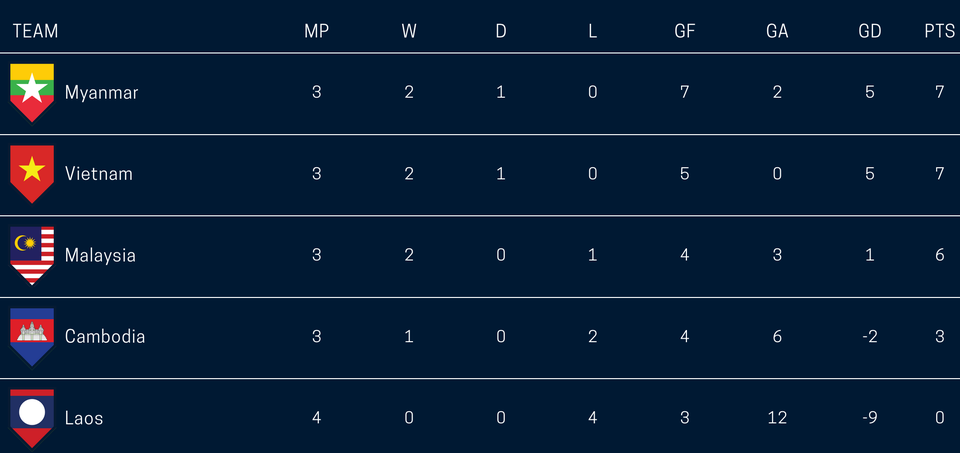This screenshot has width=960, height=453.
Task: Click the Vietnam flag icon
Action: pyautogui.click(x=32, y=173)
